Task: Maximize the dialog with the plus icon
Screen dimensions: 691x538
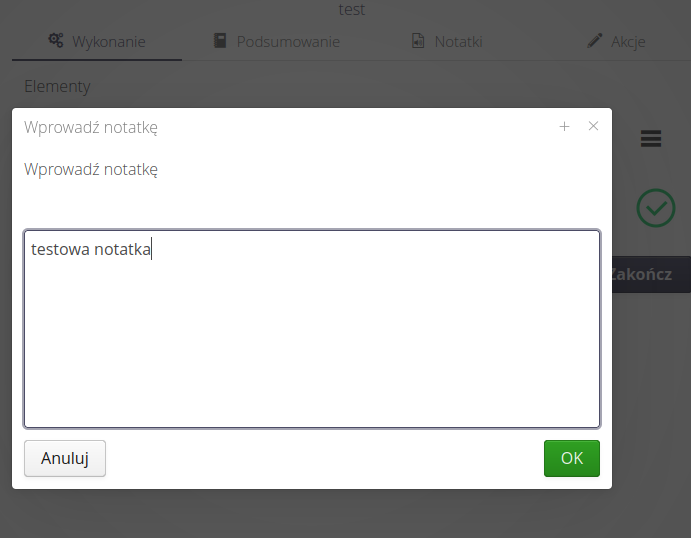Action: pos(564,126)
